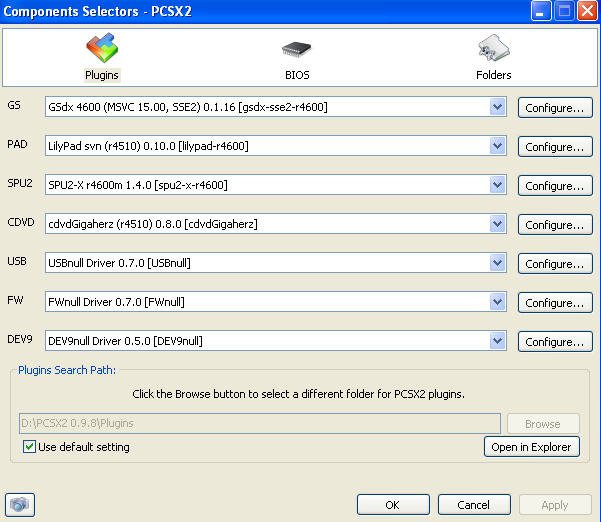The height and width of the screenshot is (522, 601).
Task: Click the camera screenshot icon button
Action: point(20,505)
